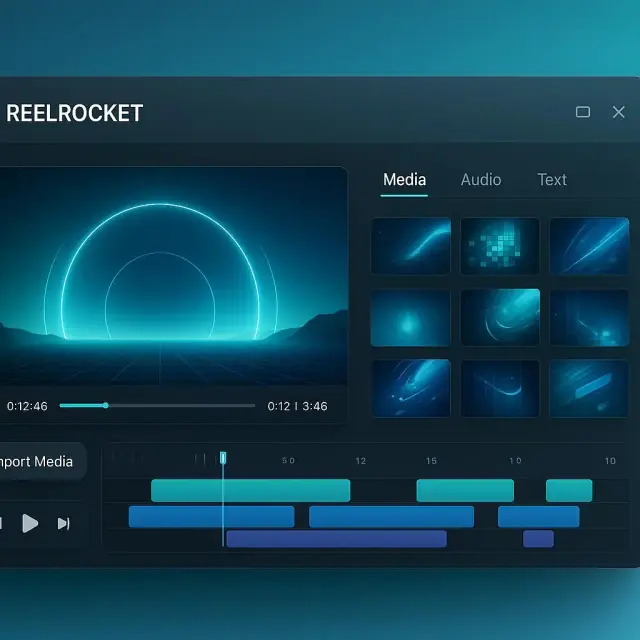Select the pixel grid media thumbnail

tap(500, 246)
